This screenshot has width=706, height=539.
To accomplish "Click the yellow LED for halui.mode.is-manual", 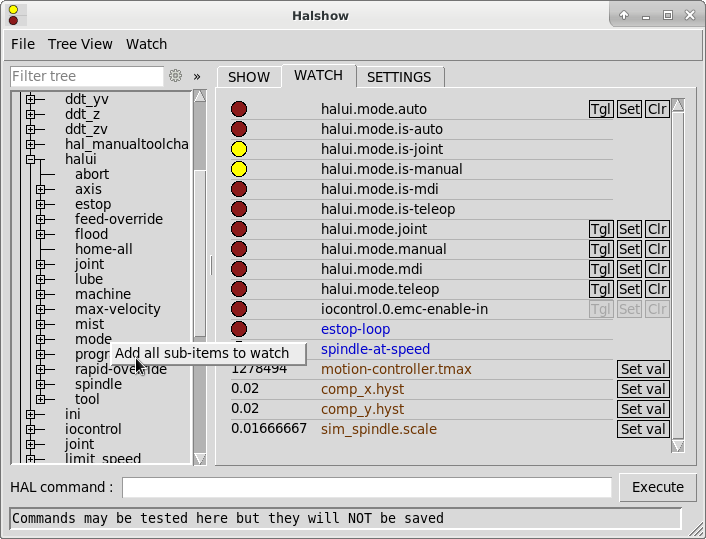I will (x=239, y=169).
